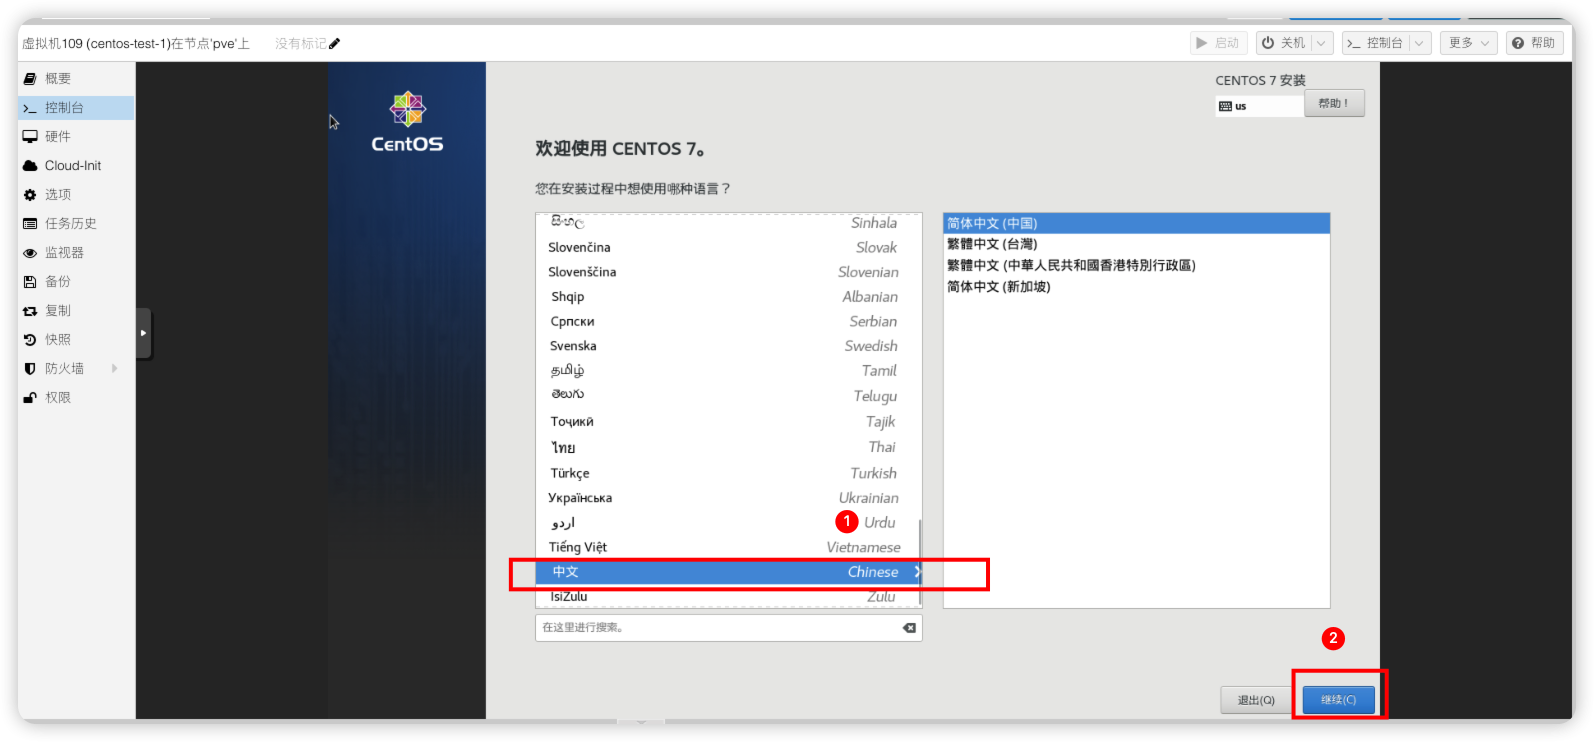The height and width of the screenshot is (742, 1594).
Task: Select IsiZulu Zulu language
Action: point(728,596)
